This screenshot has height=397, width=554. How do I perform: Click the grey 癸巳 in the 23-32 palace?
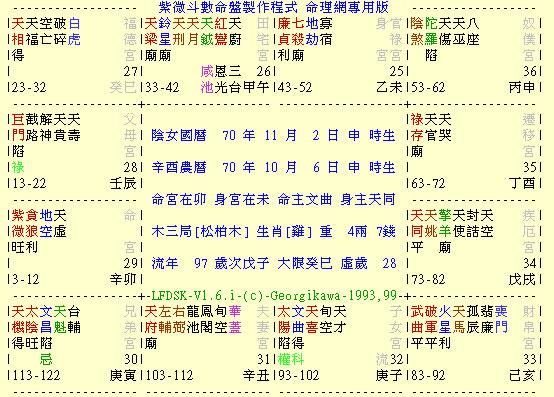(123, 87)
